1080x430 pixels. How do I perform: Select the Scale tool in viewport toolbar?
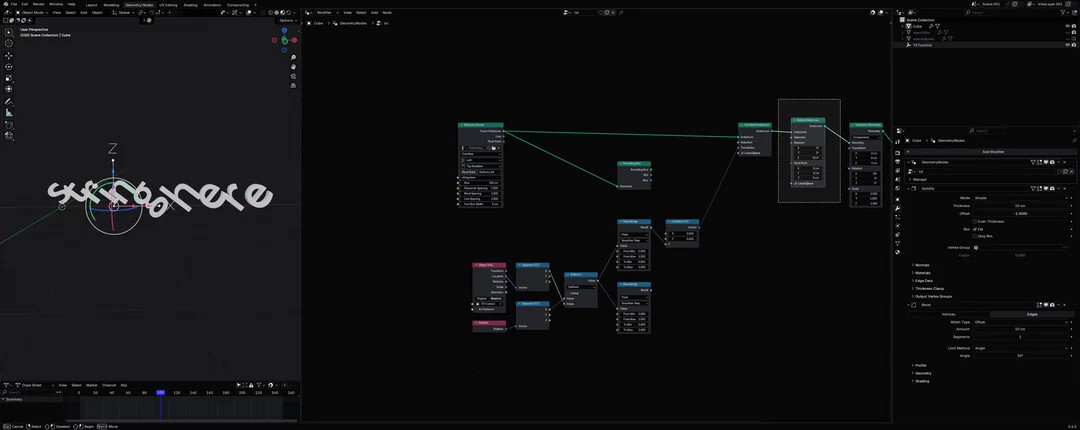pyautogui.click(x=9, y=78)
